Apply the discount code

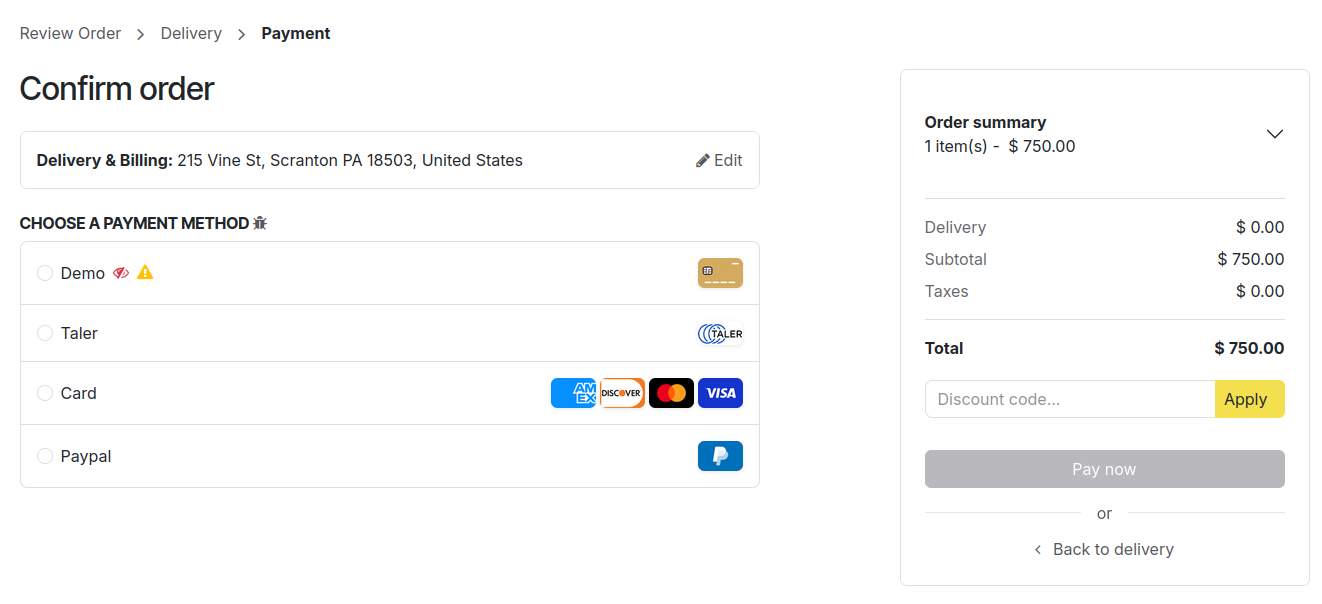click(x=1249, y=399)
